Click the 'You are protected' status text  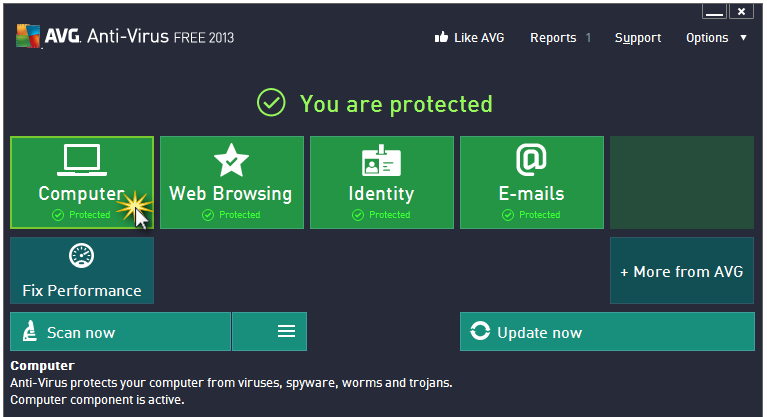[396, 104]
